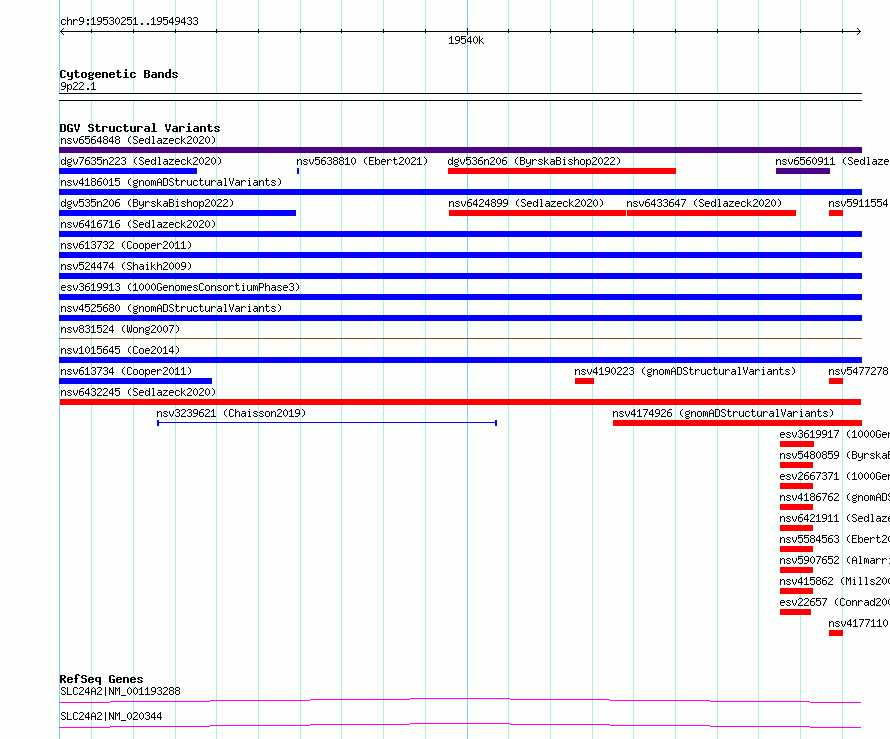Select the RefSeq Genes track title
Screen dimensions: 890x739
[101, 679]
